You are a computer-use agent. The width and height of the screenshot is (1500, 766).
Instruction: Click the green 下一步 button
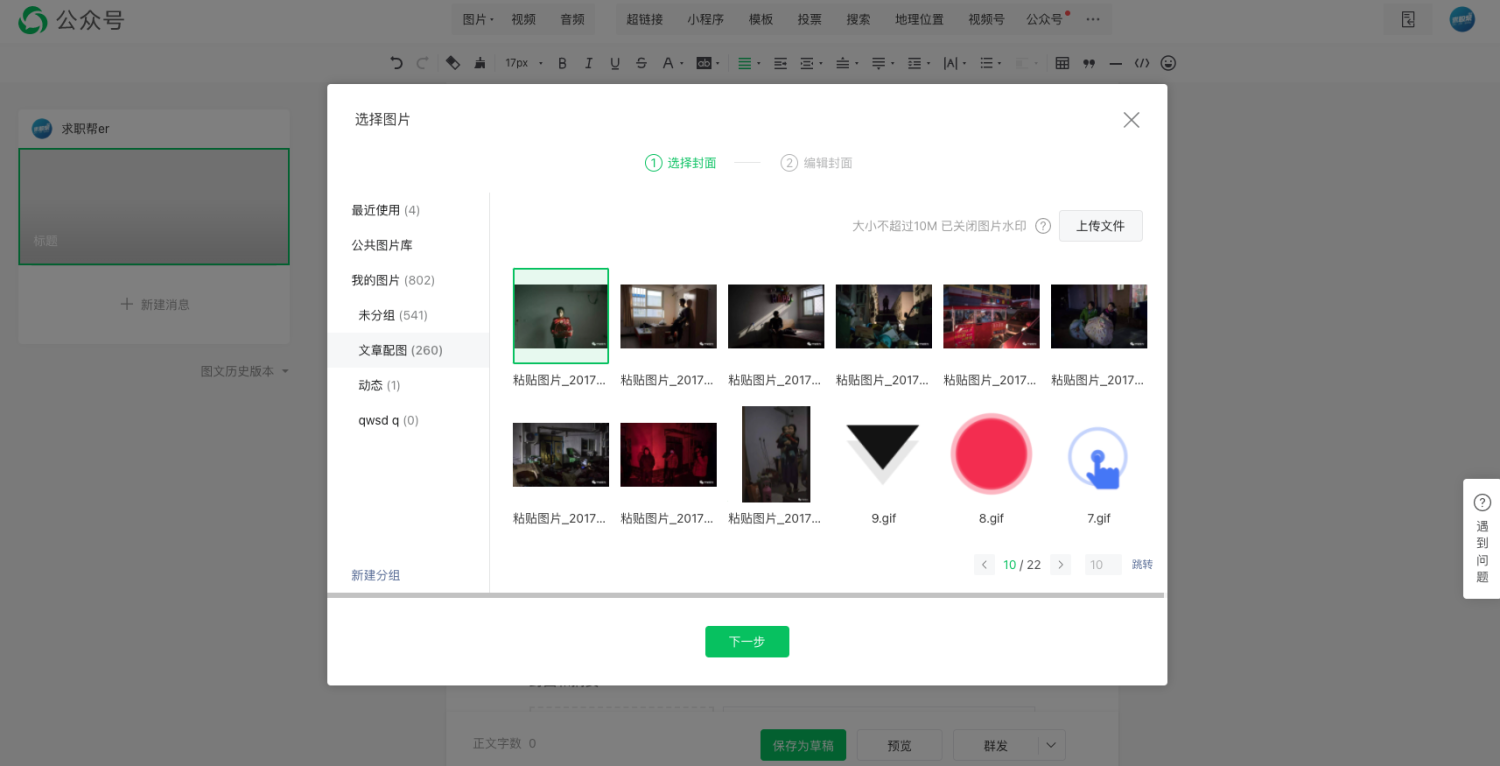coord(747,642)
